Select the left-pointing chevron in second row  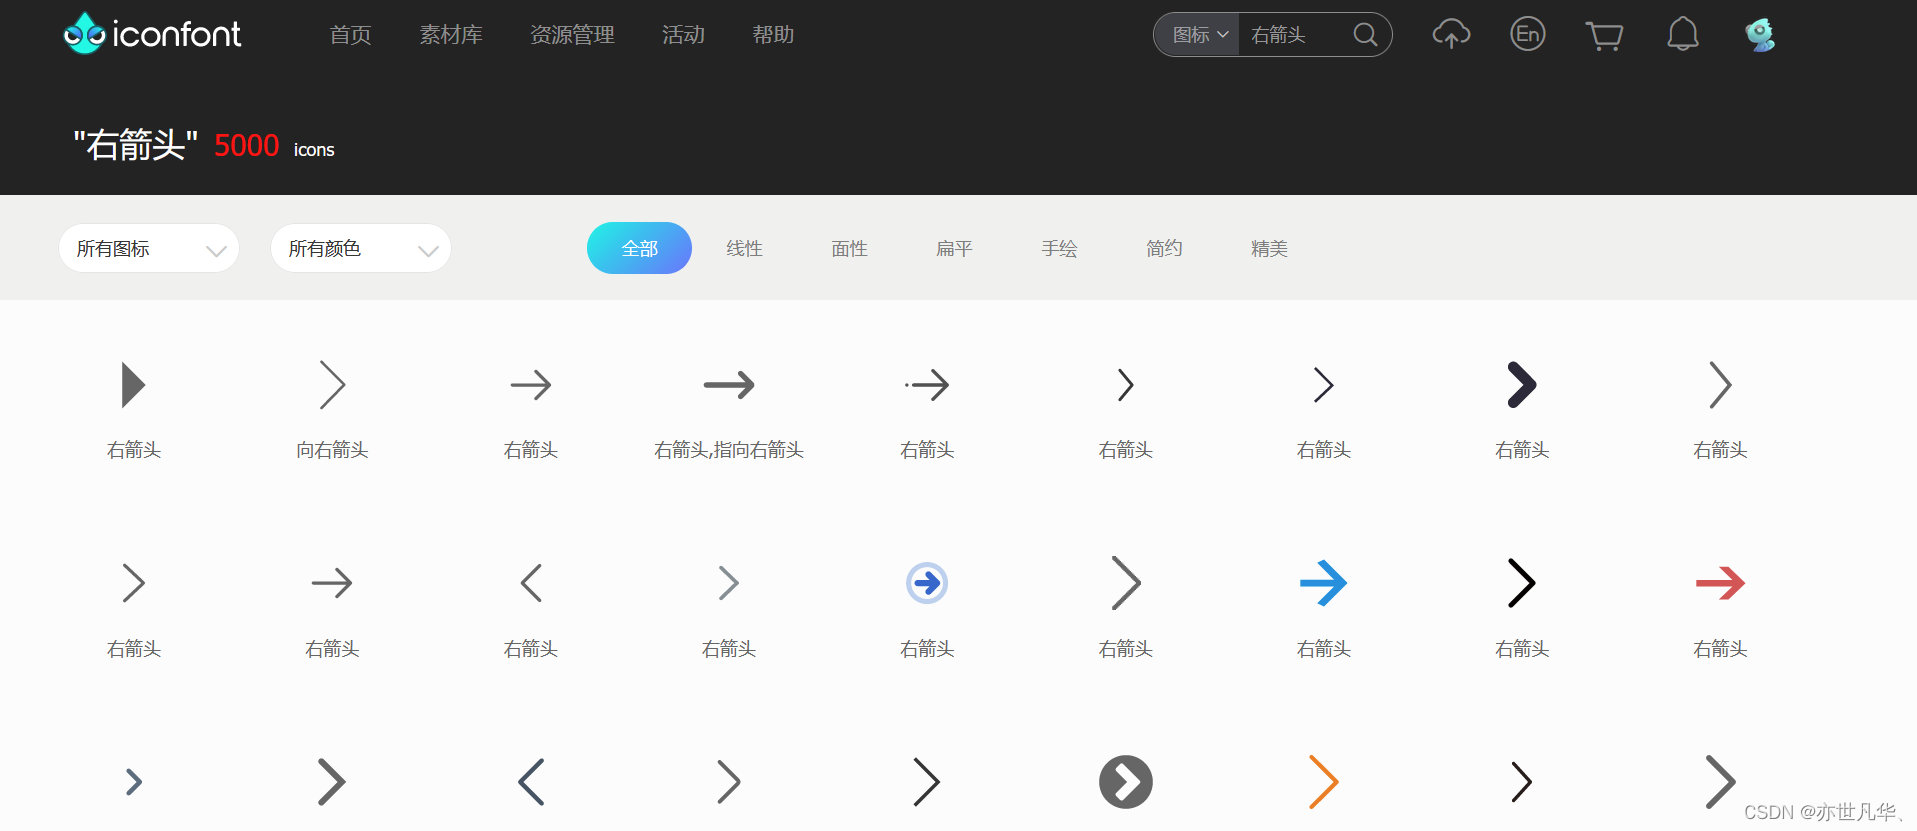(531, 583)
